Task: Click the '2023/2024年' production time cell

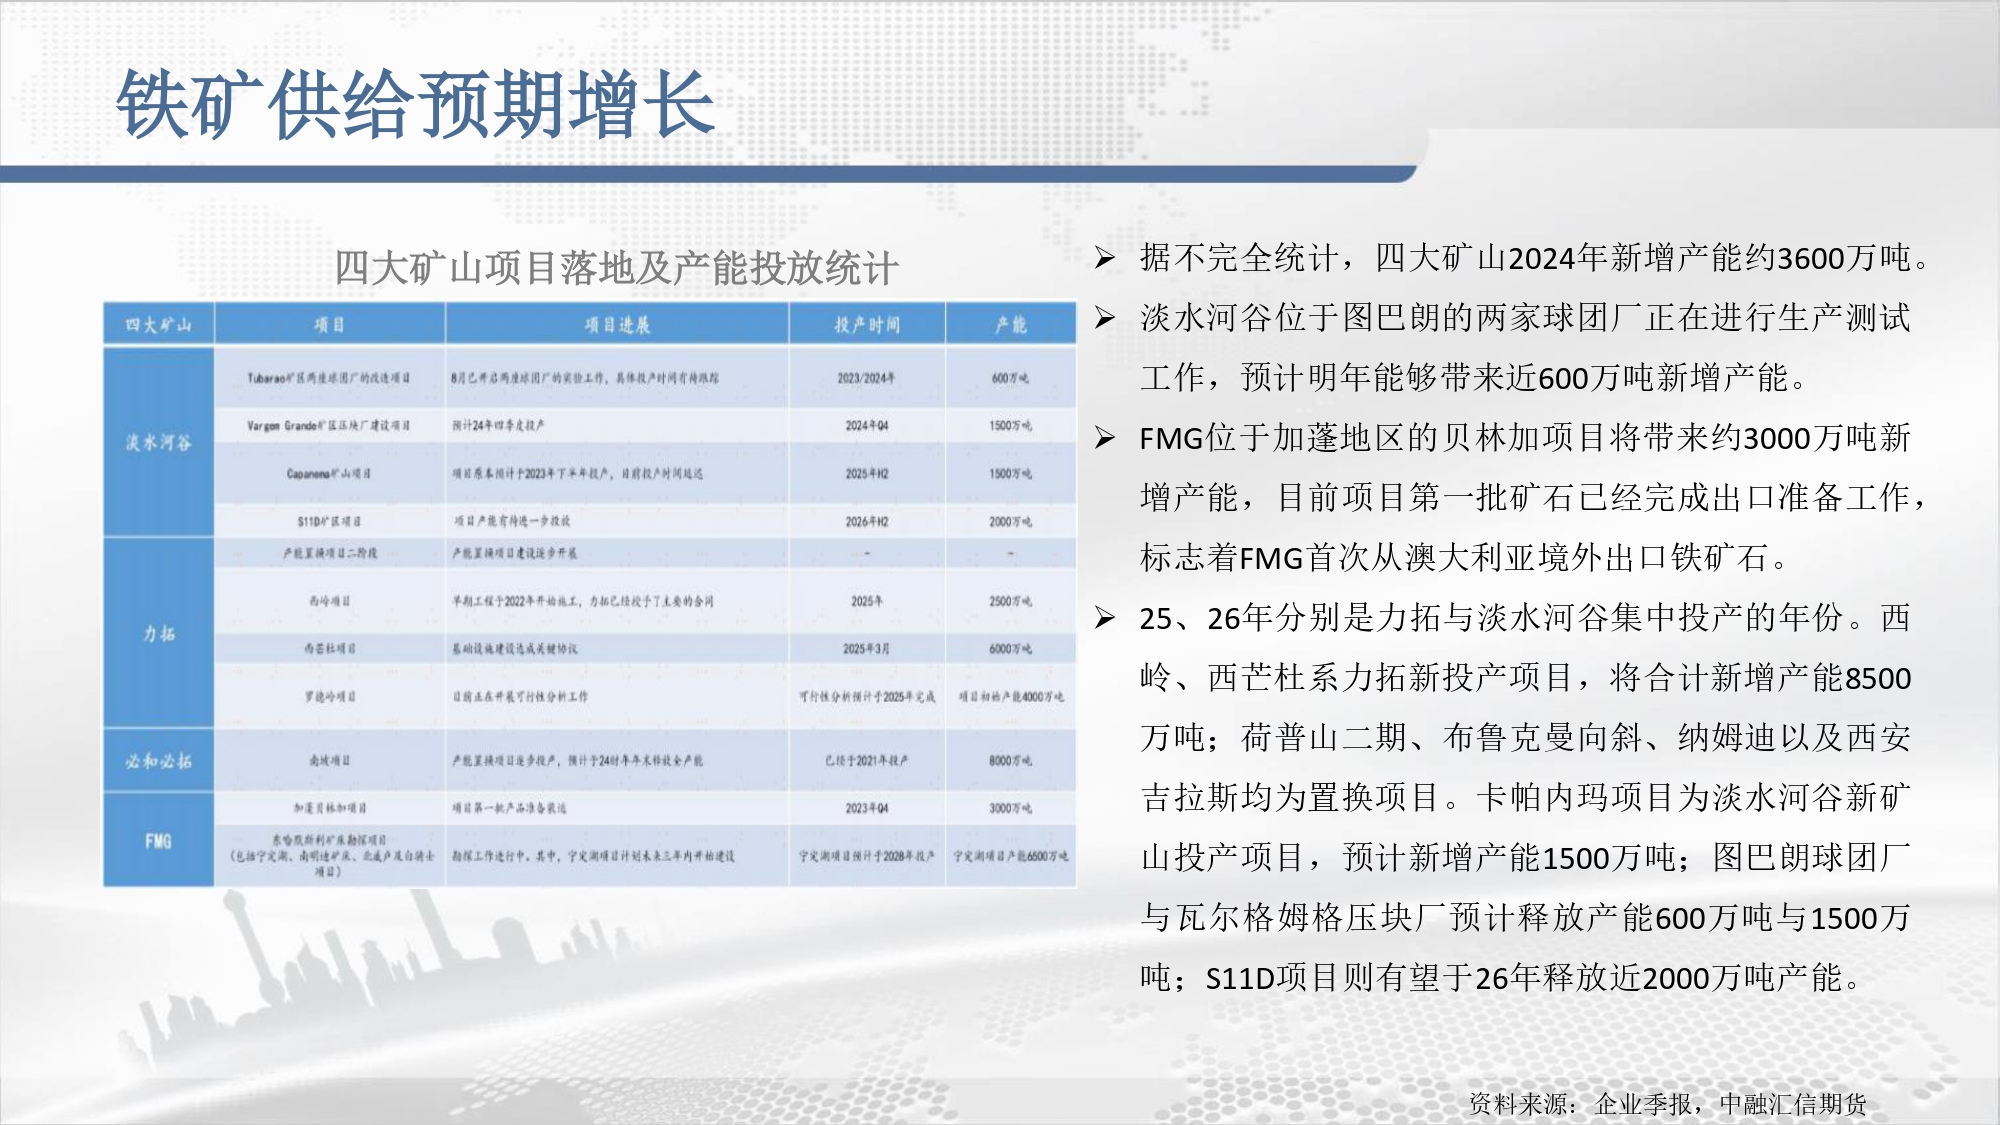Action: pos(867,378)
